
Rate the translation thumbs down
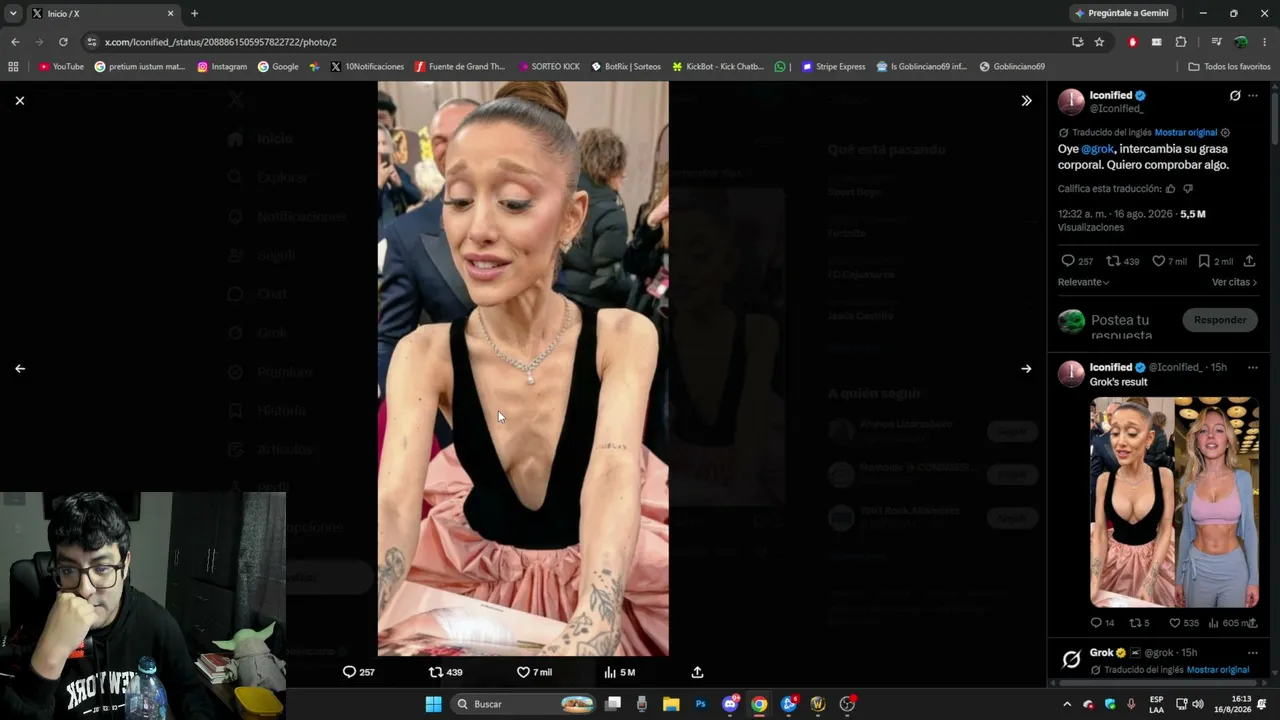(x=1188, y=188)
